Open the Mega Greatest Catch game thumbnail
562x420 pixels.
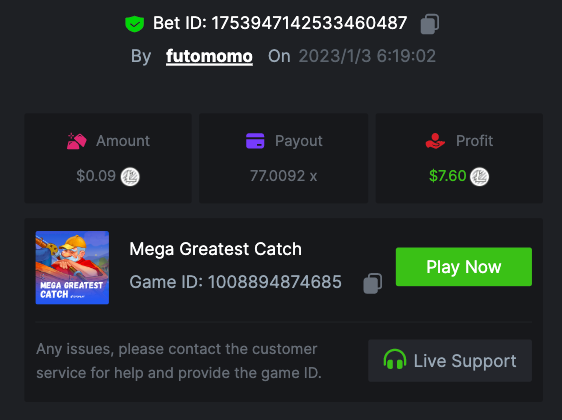tap(72, 268)
